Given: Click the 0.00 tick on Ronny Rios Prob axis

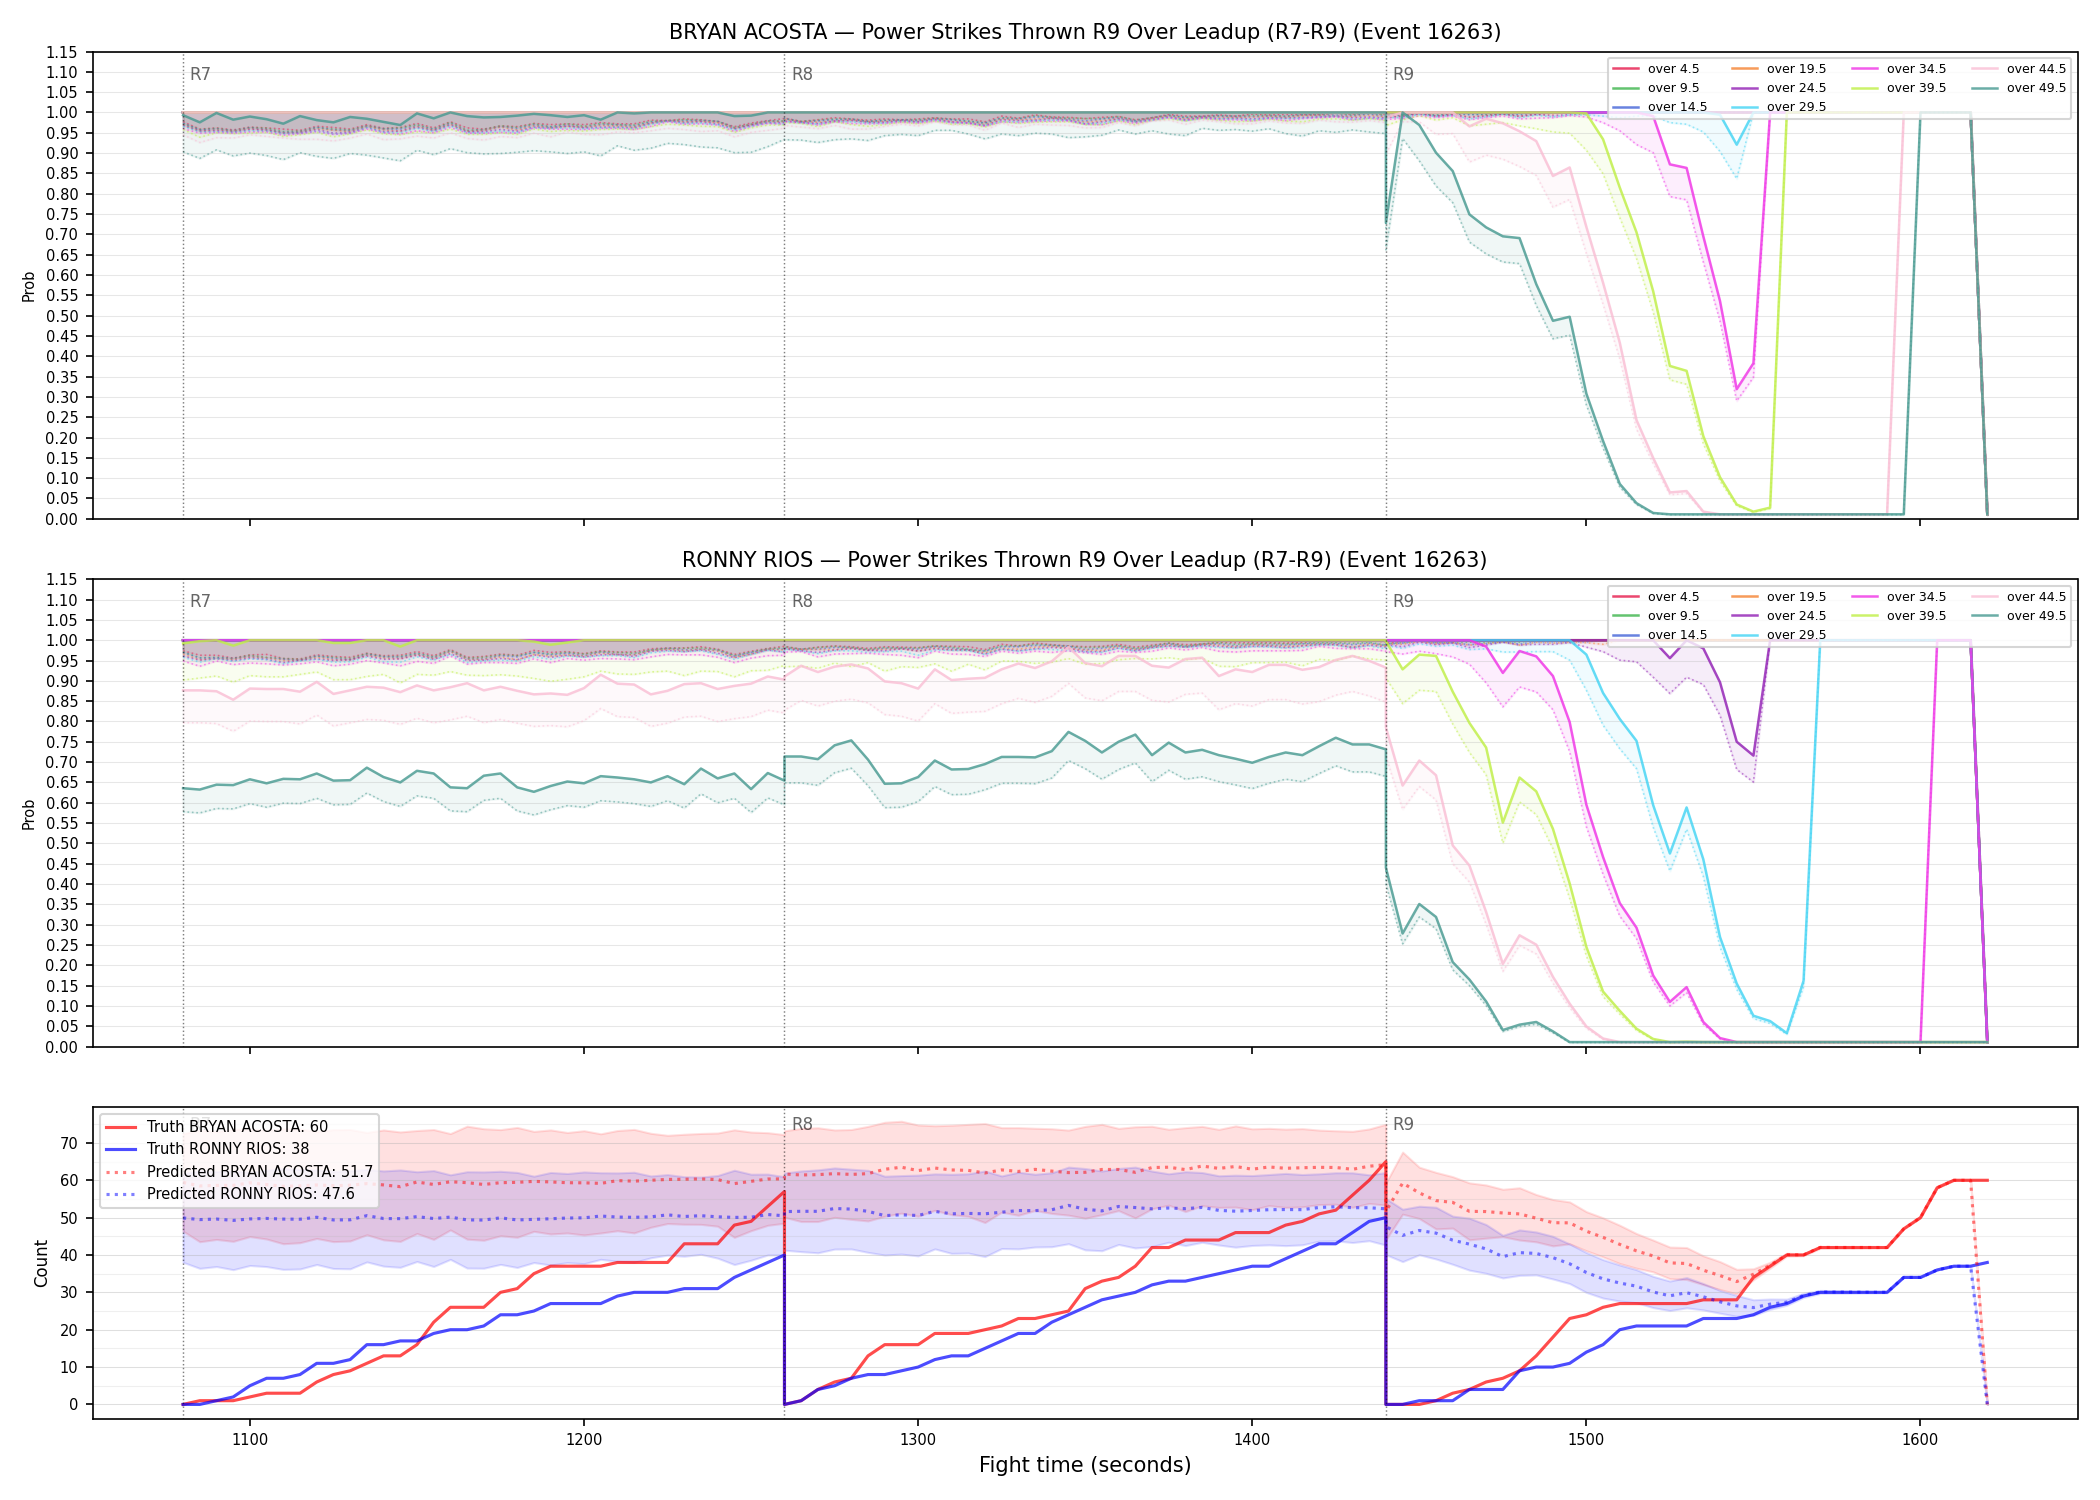Looking at the screenshot, I should pos(61,1047).
